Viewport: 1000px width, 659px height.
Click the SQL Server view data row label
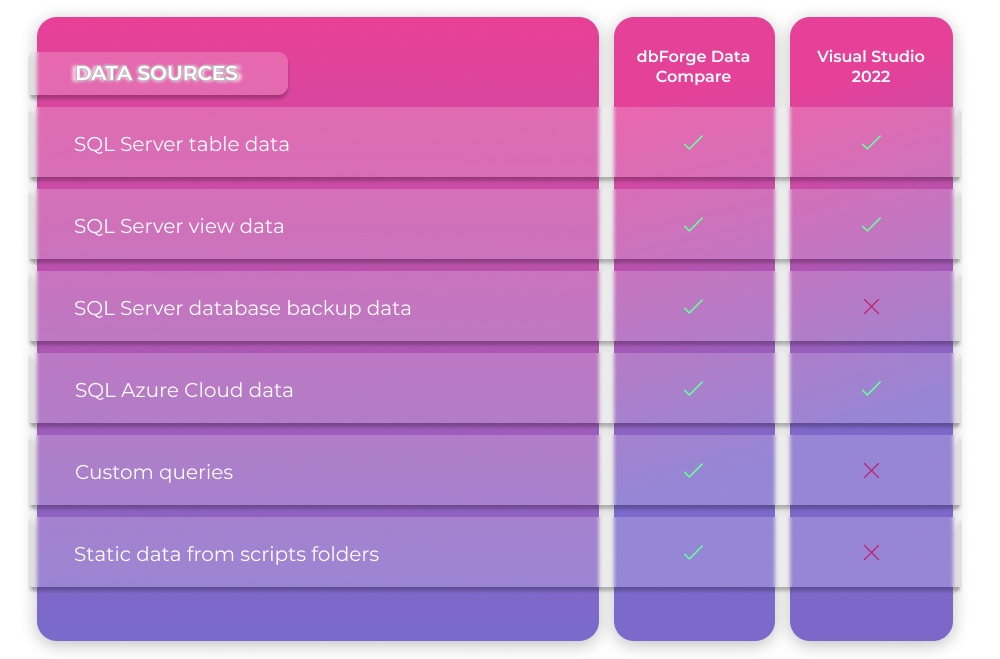tap(179, 226)
